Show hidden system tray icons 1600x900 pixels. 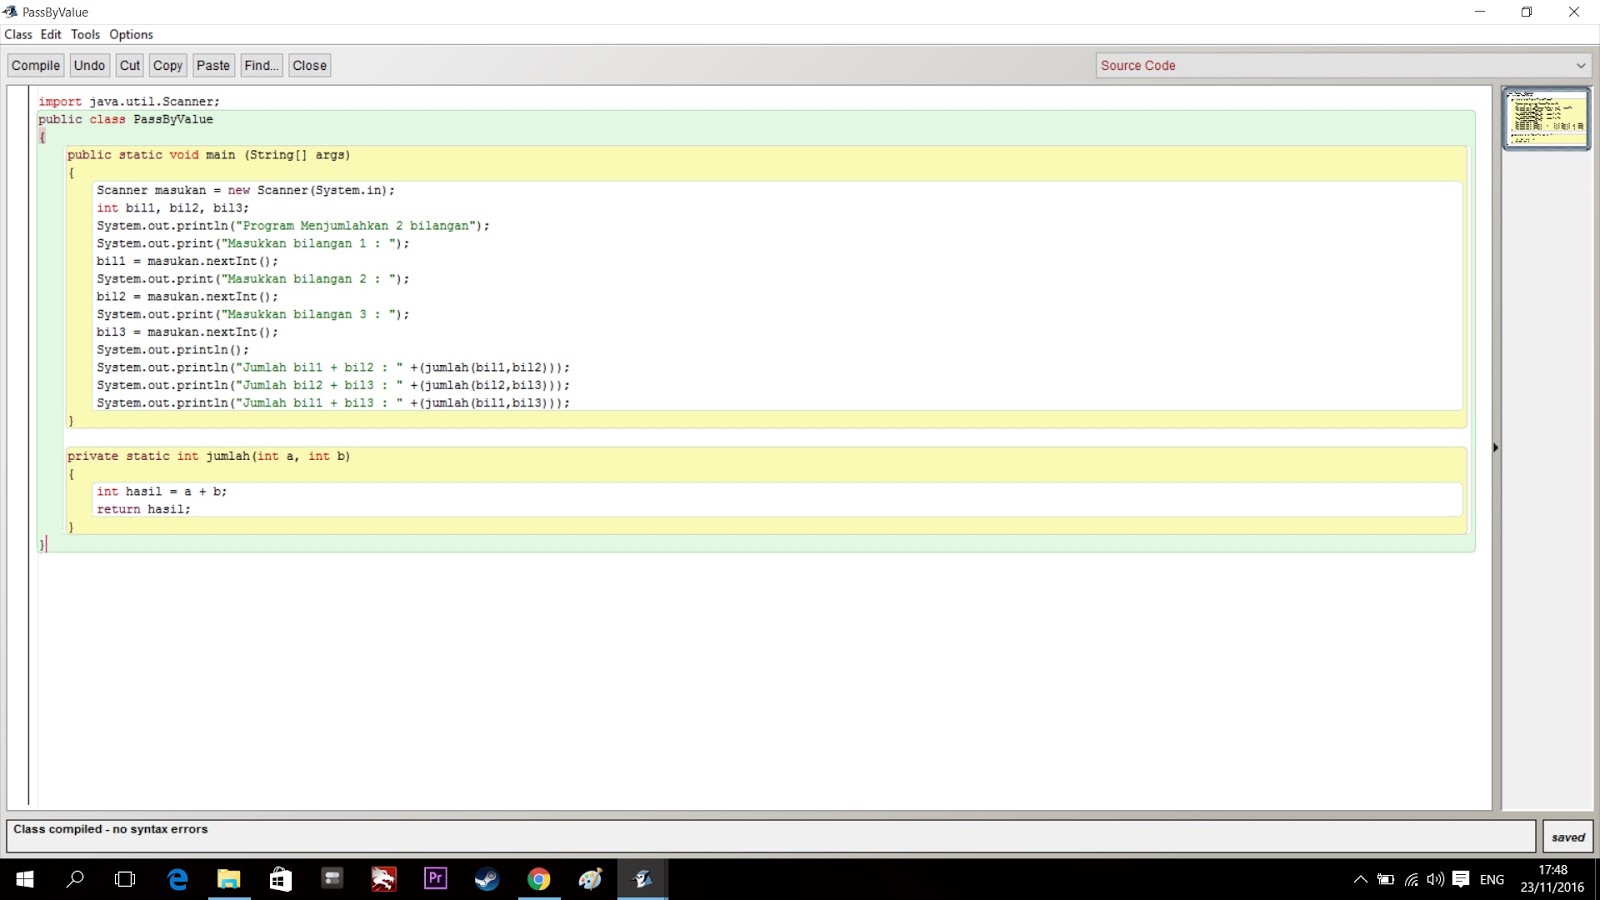(x=1360, y=880)
